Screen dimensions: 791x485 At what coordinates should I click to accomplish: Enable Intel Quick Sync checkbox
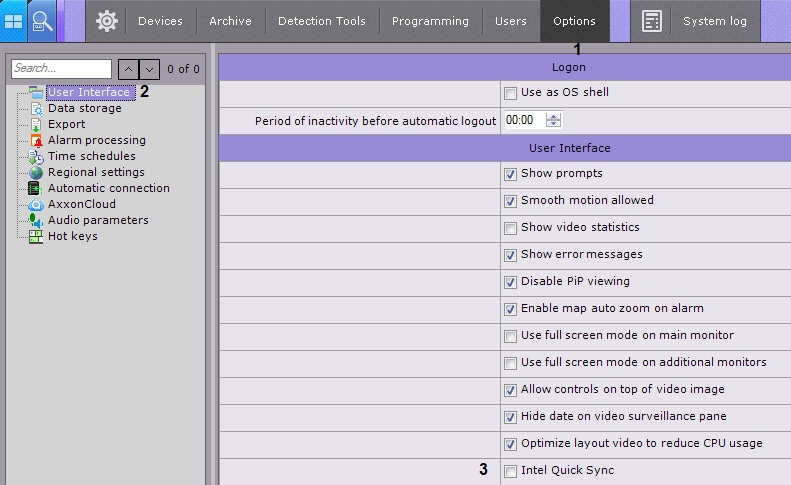(x=511, y=471)
